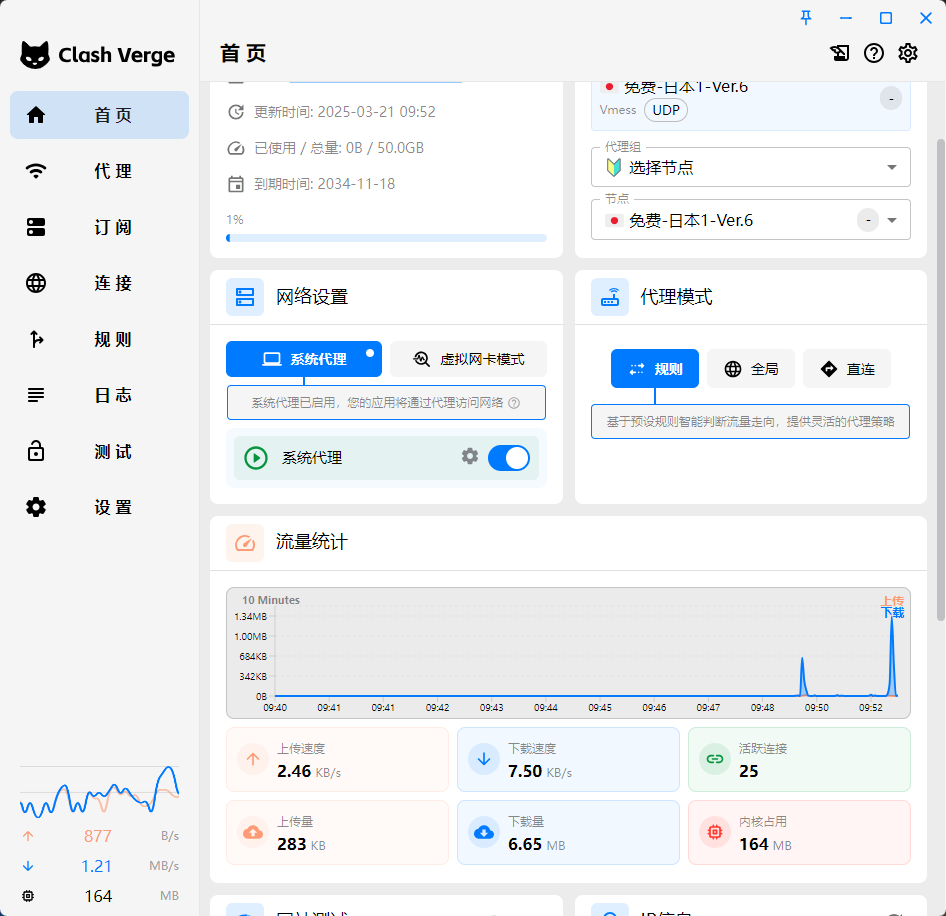Click the 下载 chart legend label
This screenshot has height=916, width=946.
(x=892, y=613)
